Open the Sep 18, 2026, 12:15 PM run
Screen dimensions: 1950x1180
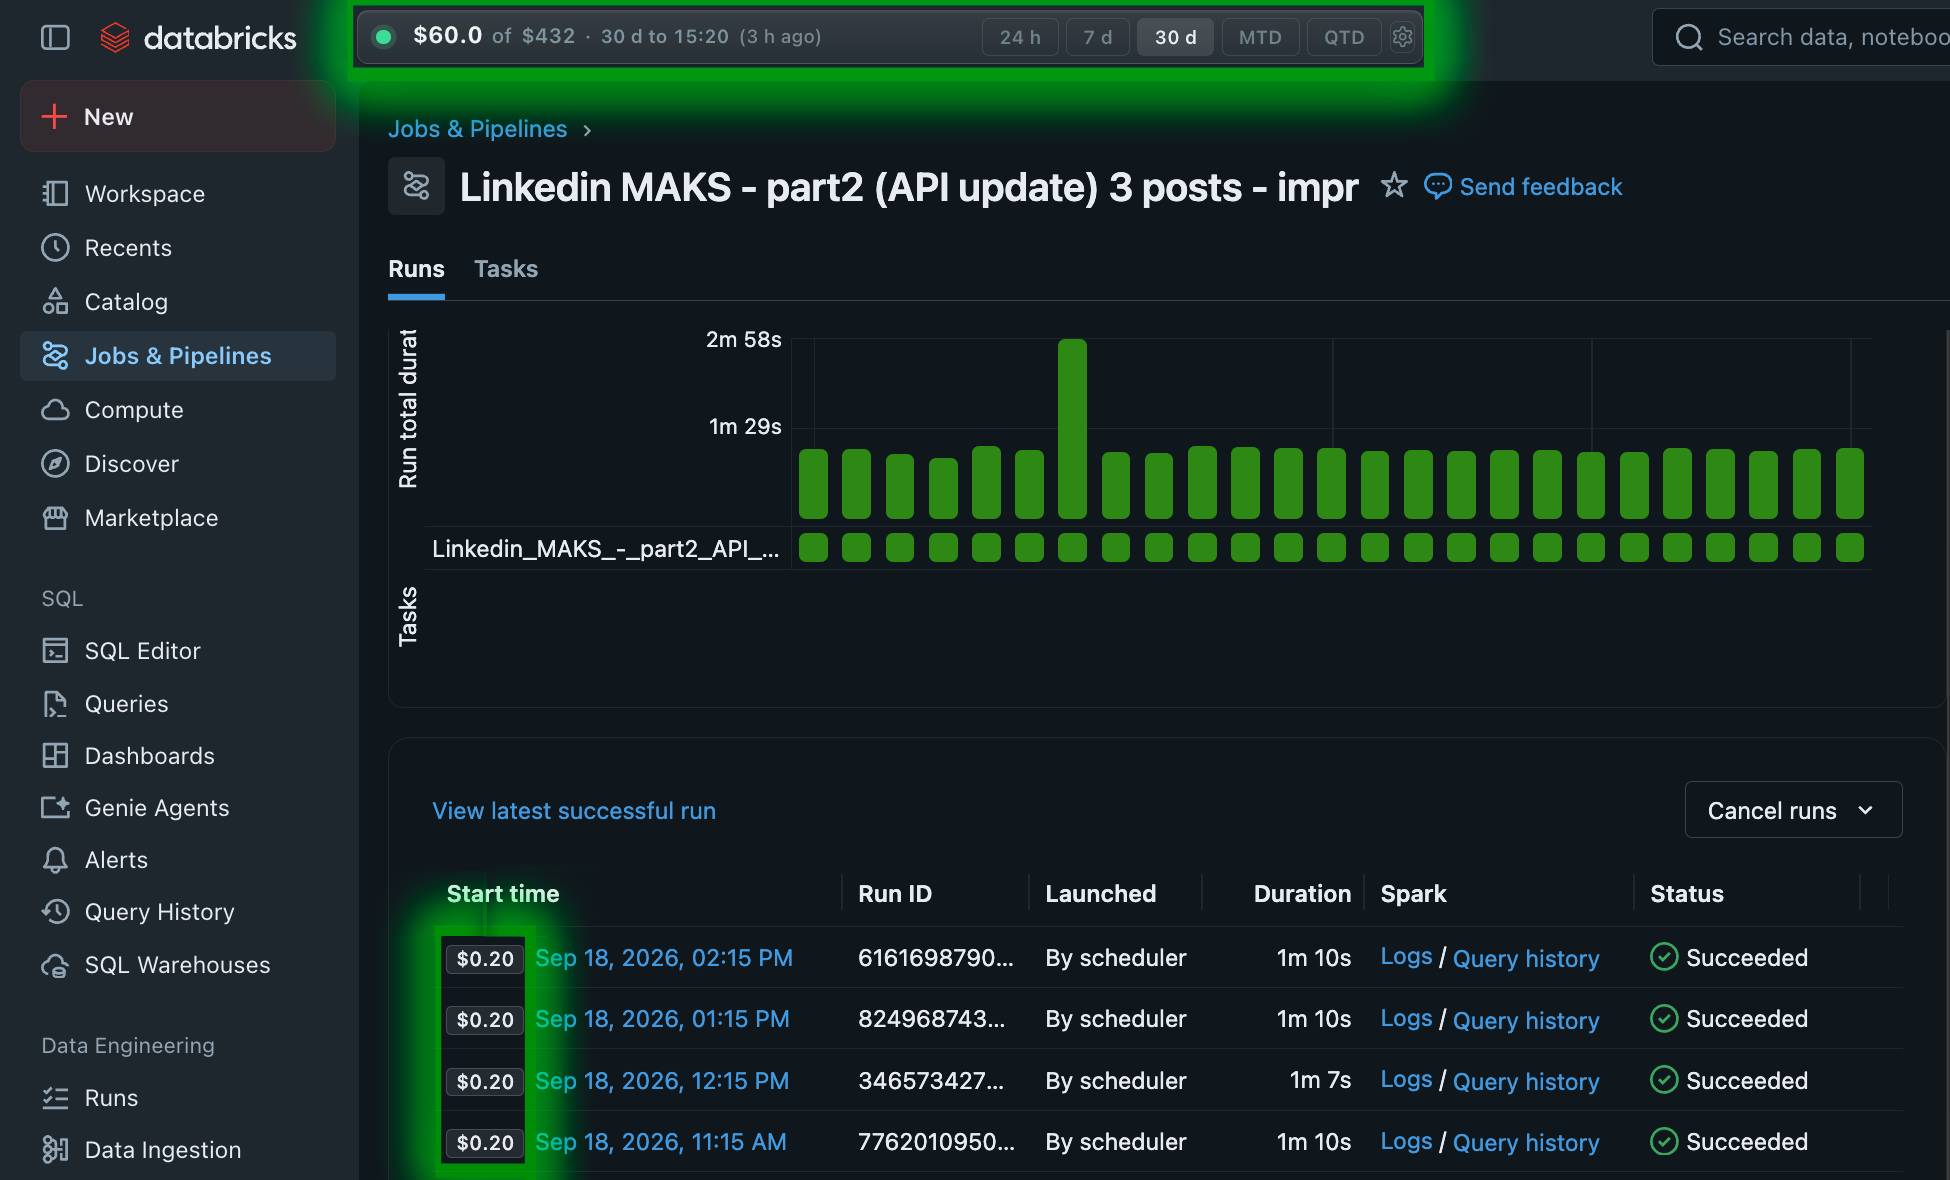(662, 1081)
